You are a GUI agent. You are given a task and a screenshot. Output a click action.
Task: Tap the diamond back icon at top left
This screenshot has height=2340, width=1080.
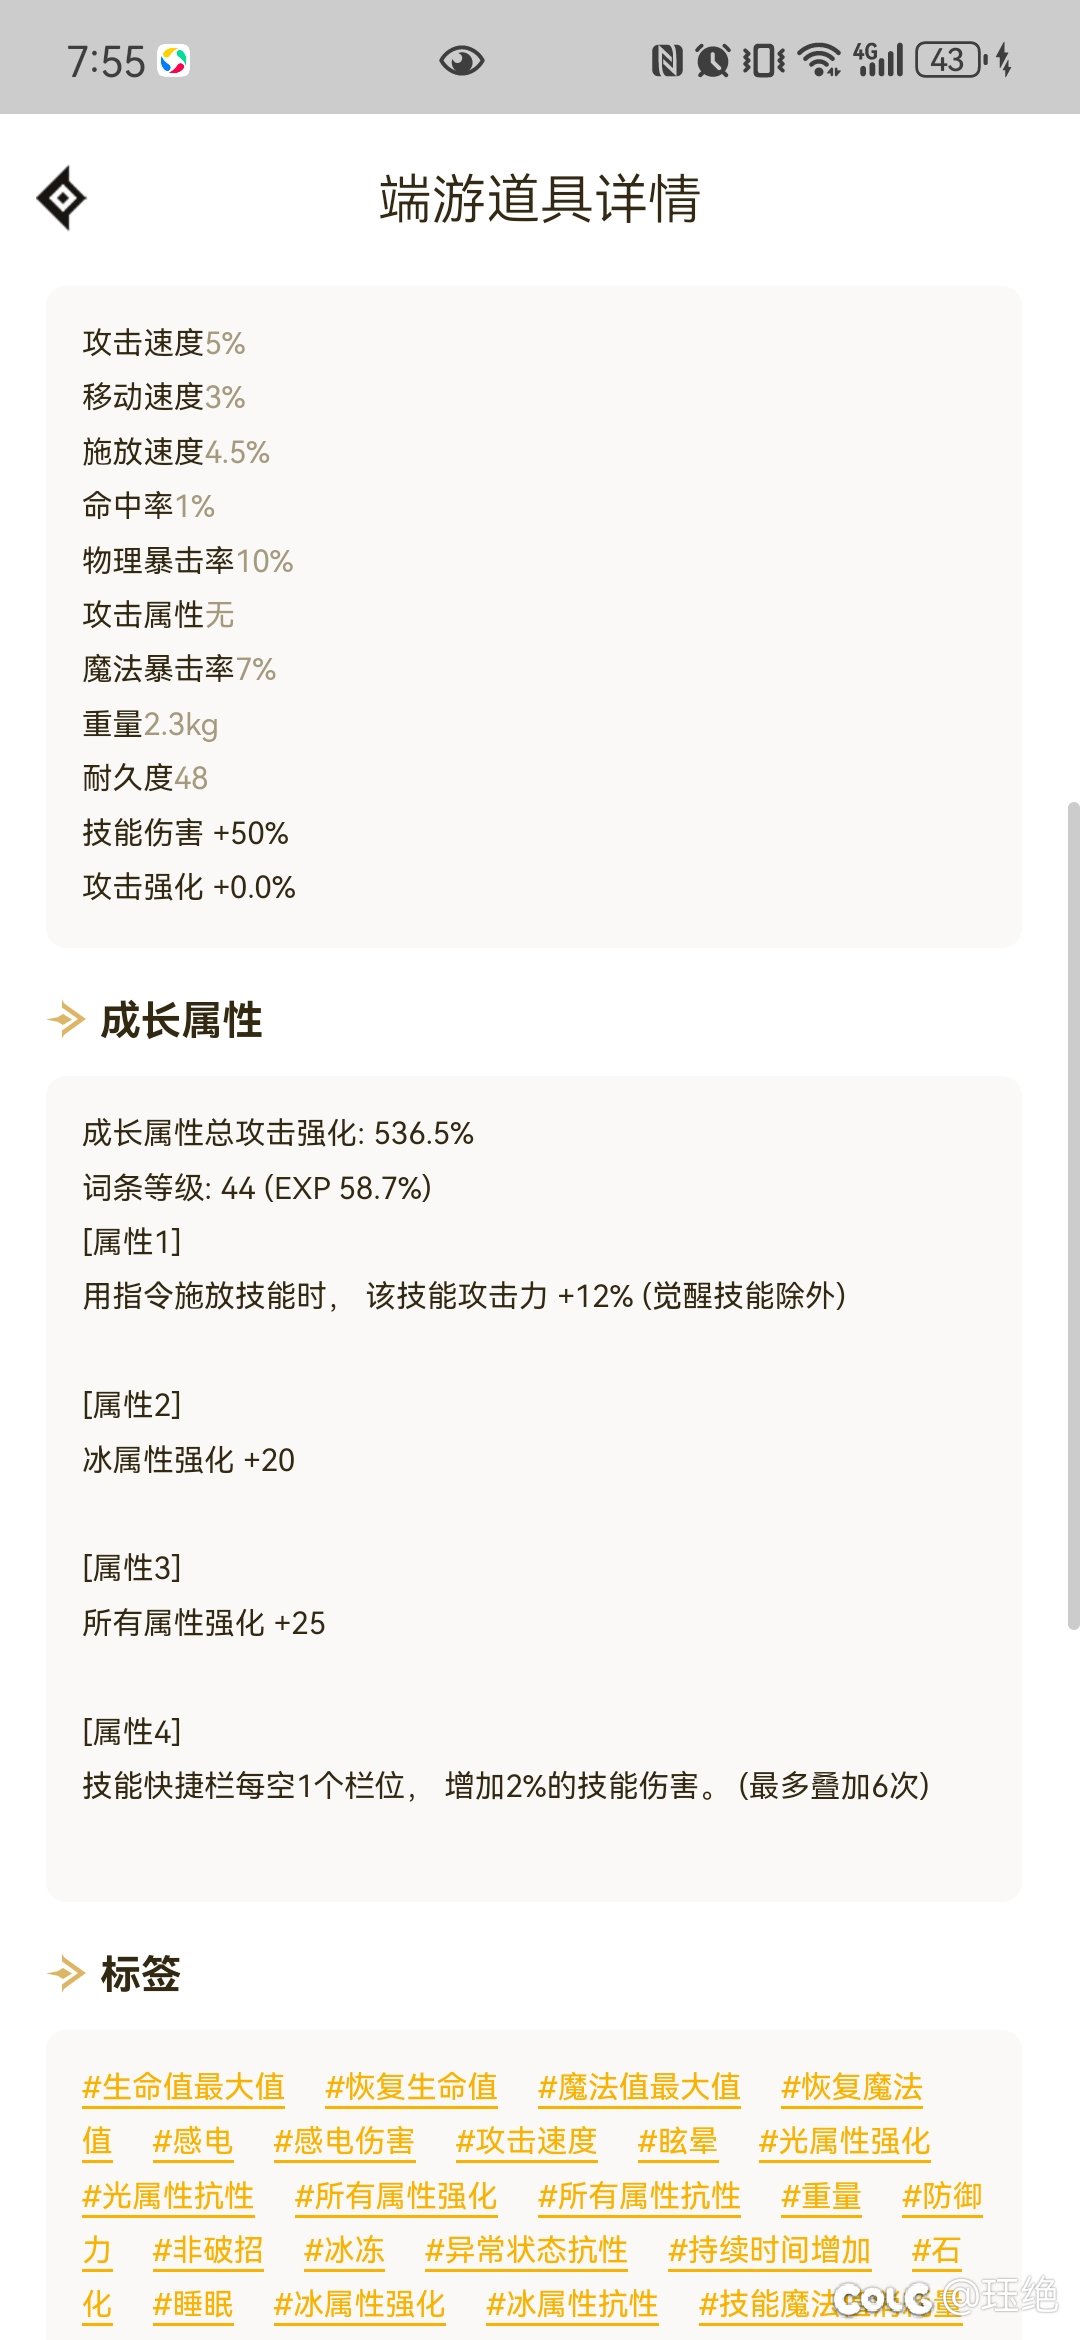point(62,198)
